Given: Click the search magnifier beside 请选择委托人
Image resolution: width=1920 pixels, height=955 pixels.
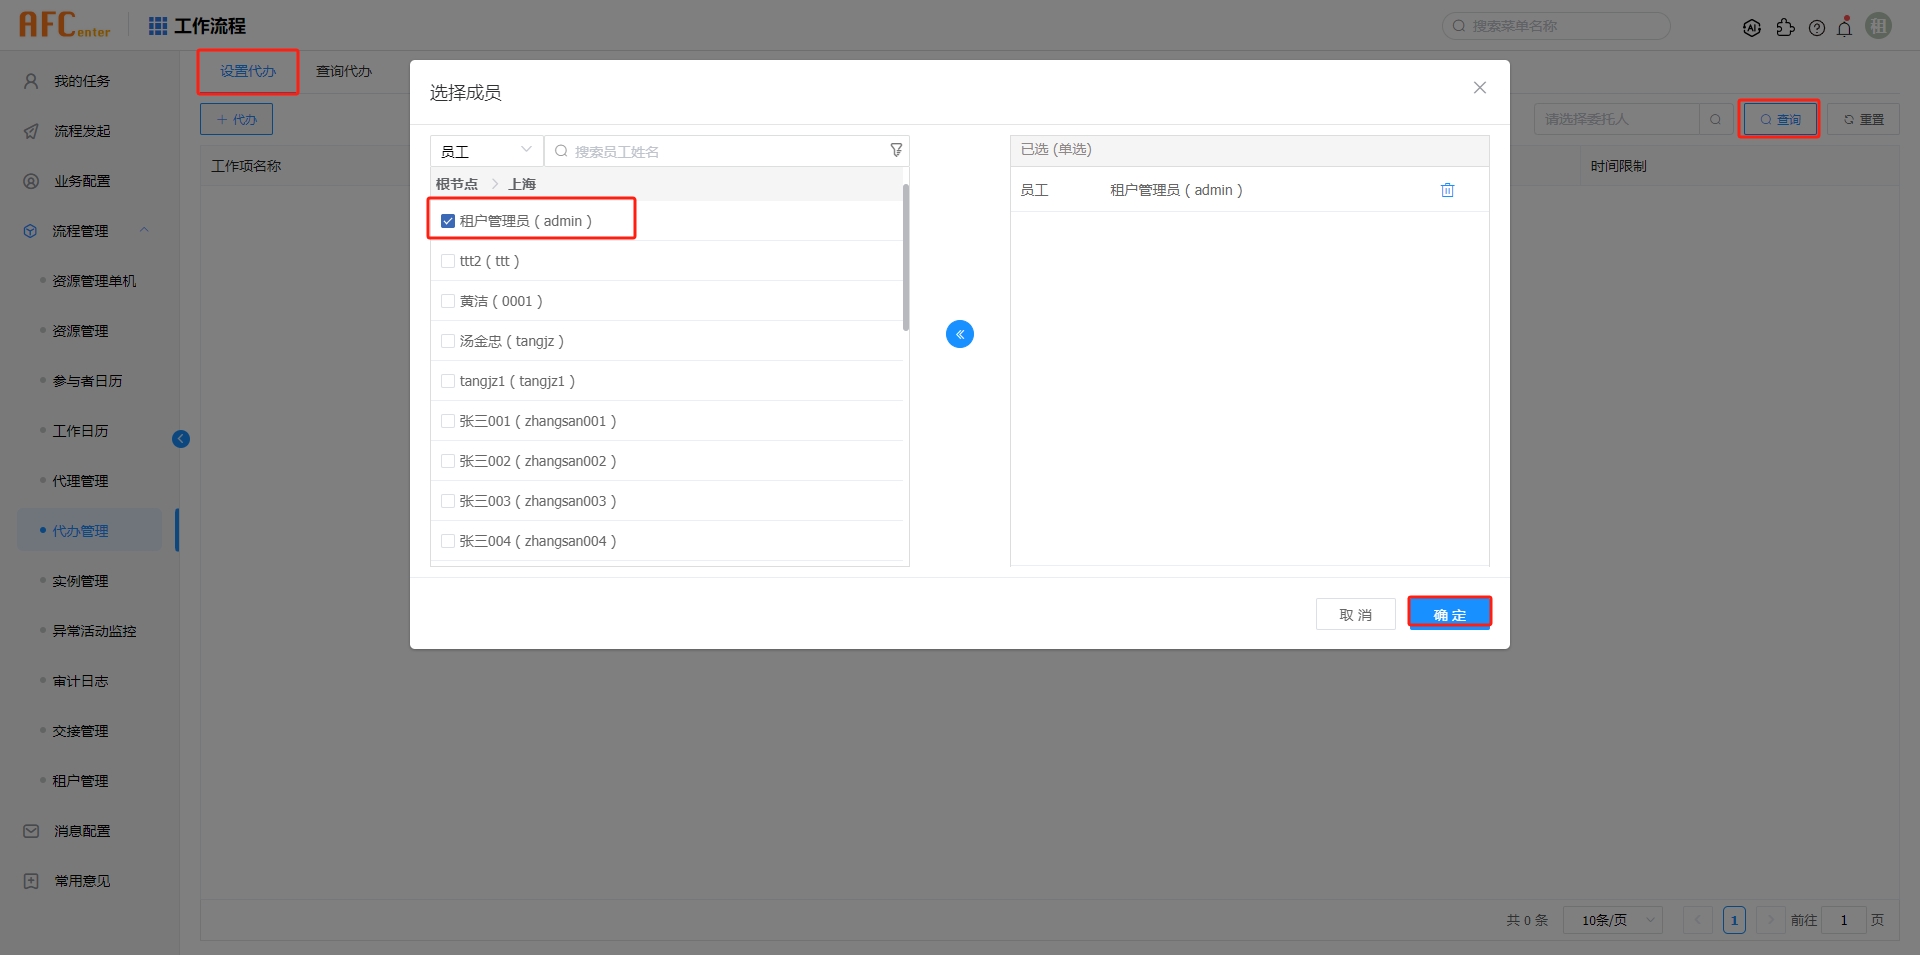Looking at the screenshot, I should coord(1716,118).
